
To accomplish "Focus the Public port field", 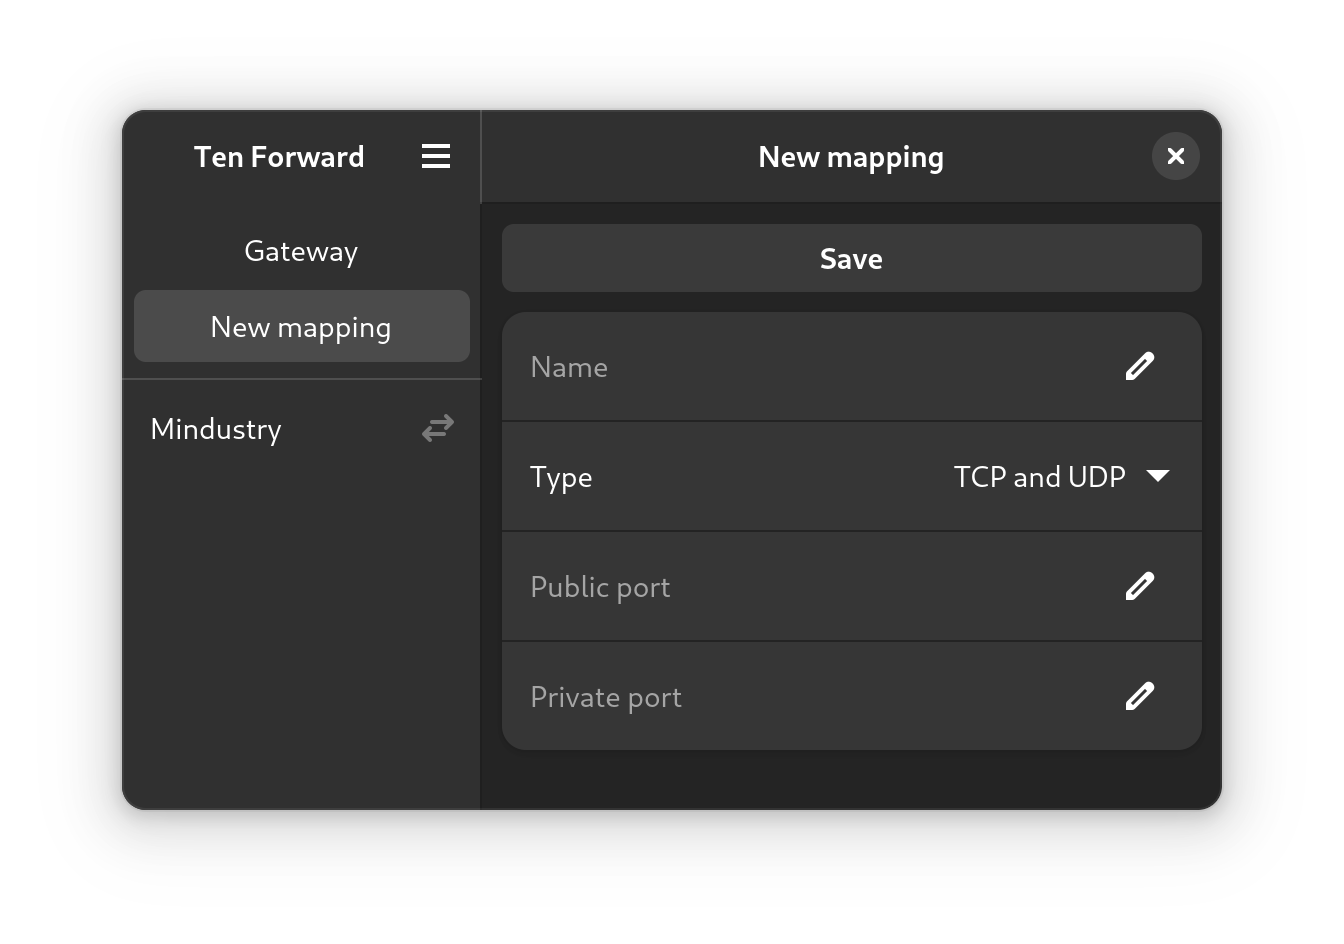I will [852, 587].
